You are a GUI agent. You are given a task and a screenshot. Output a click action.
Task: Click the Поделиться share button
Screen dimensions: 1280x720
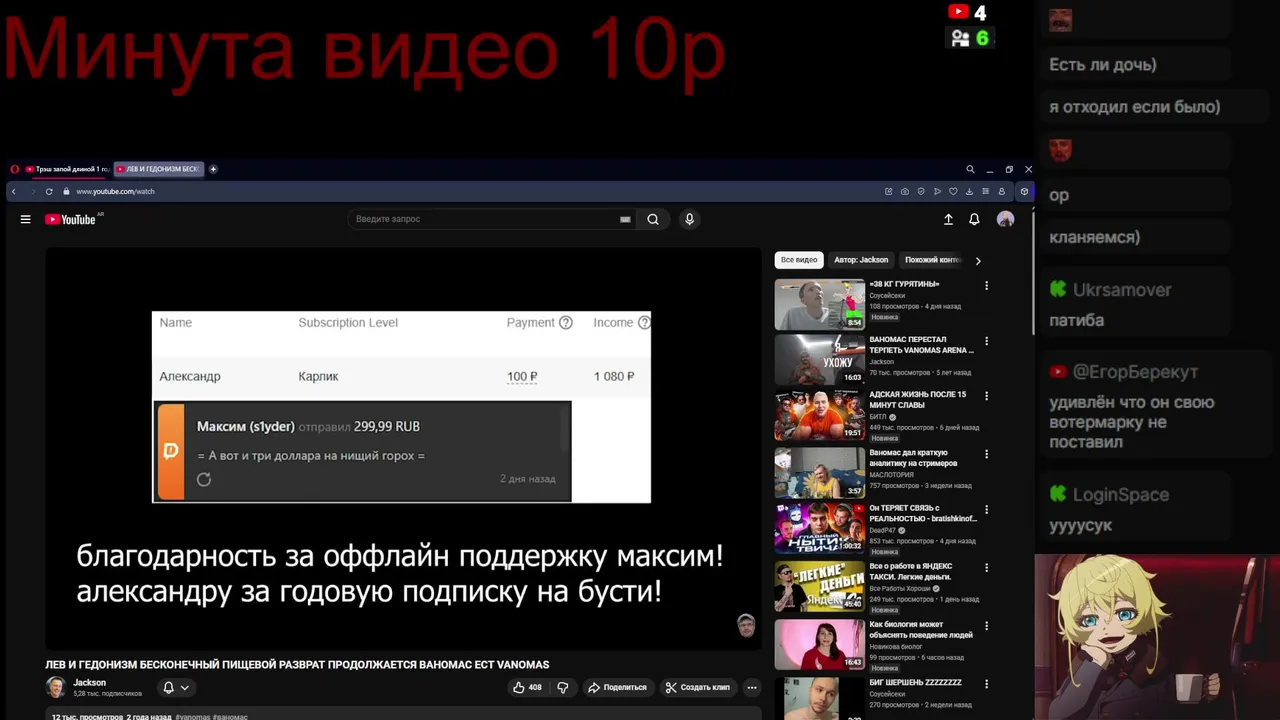pos(617,687)
